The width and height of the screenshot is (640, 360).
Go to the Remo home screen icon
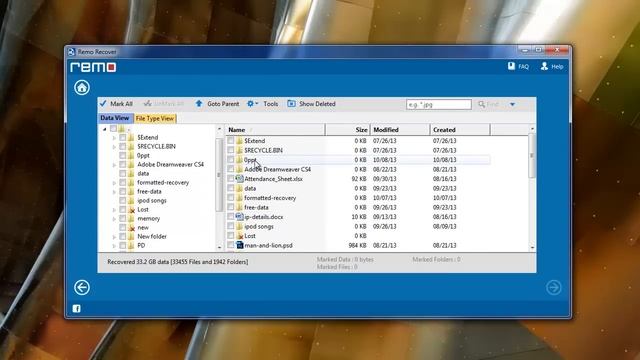(82, 87)
